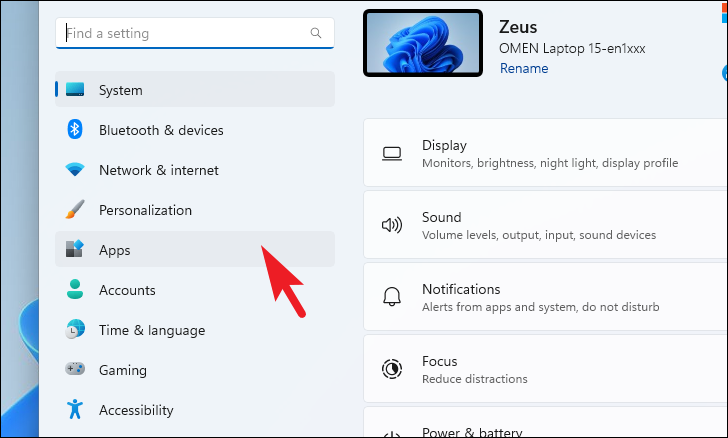728x438 pixels.
Task: Open Power & battery card
Action: (x=546, y=423)
